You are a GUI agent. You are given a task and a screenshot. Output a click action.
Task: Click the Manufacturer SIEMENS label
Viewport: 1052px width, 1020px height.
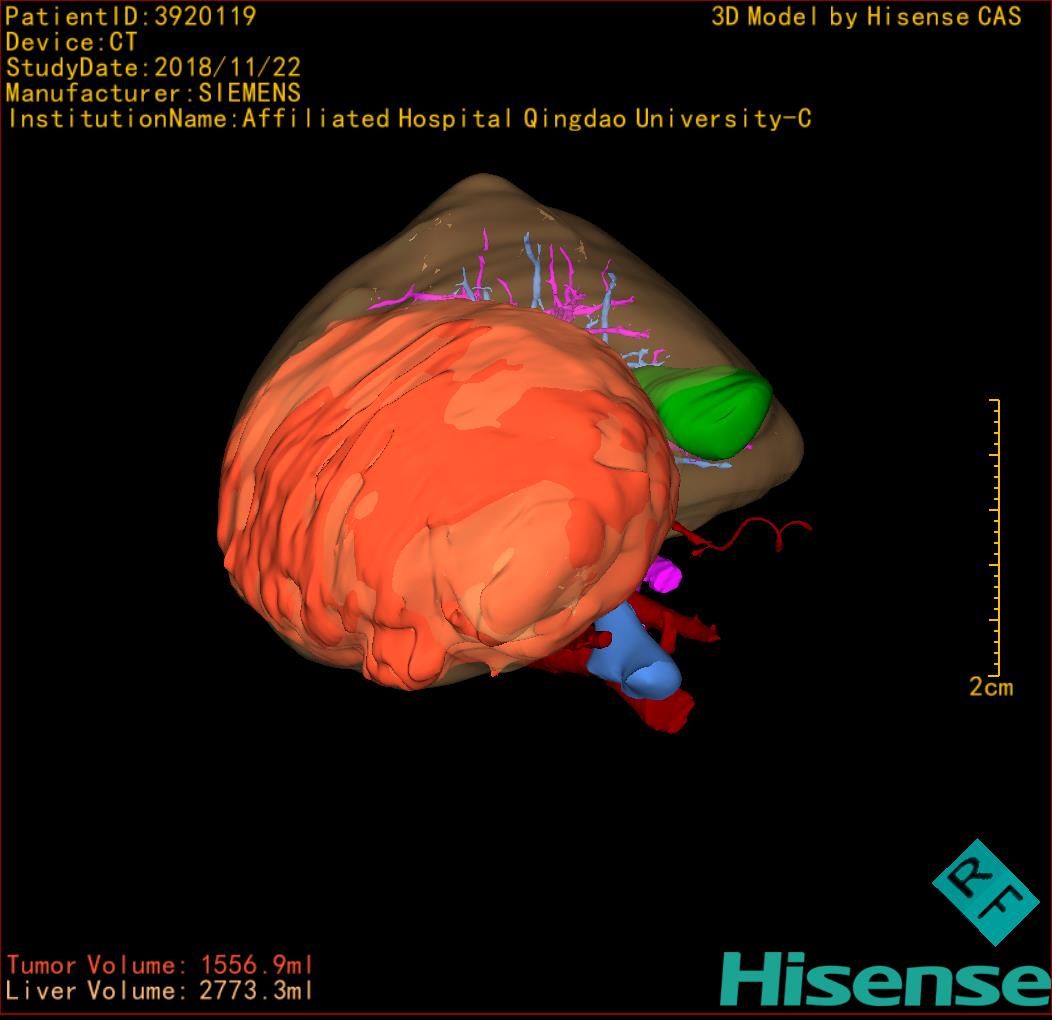tap(153, 93)
